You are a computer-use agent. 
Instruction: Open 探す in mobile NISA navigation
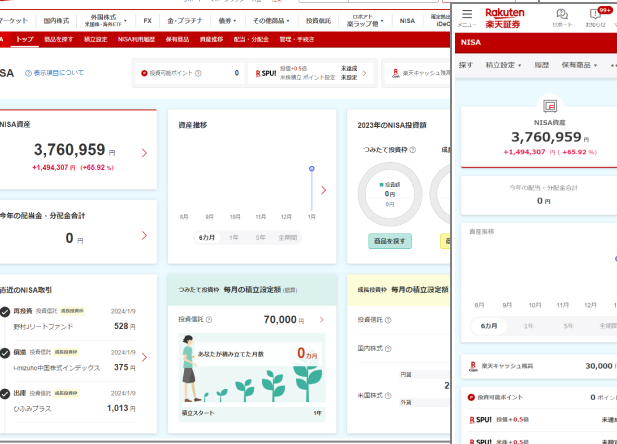coord(466,65)
